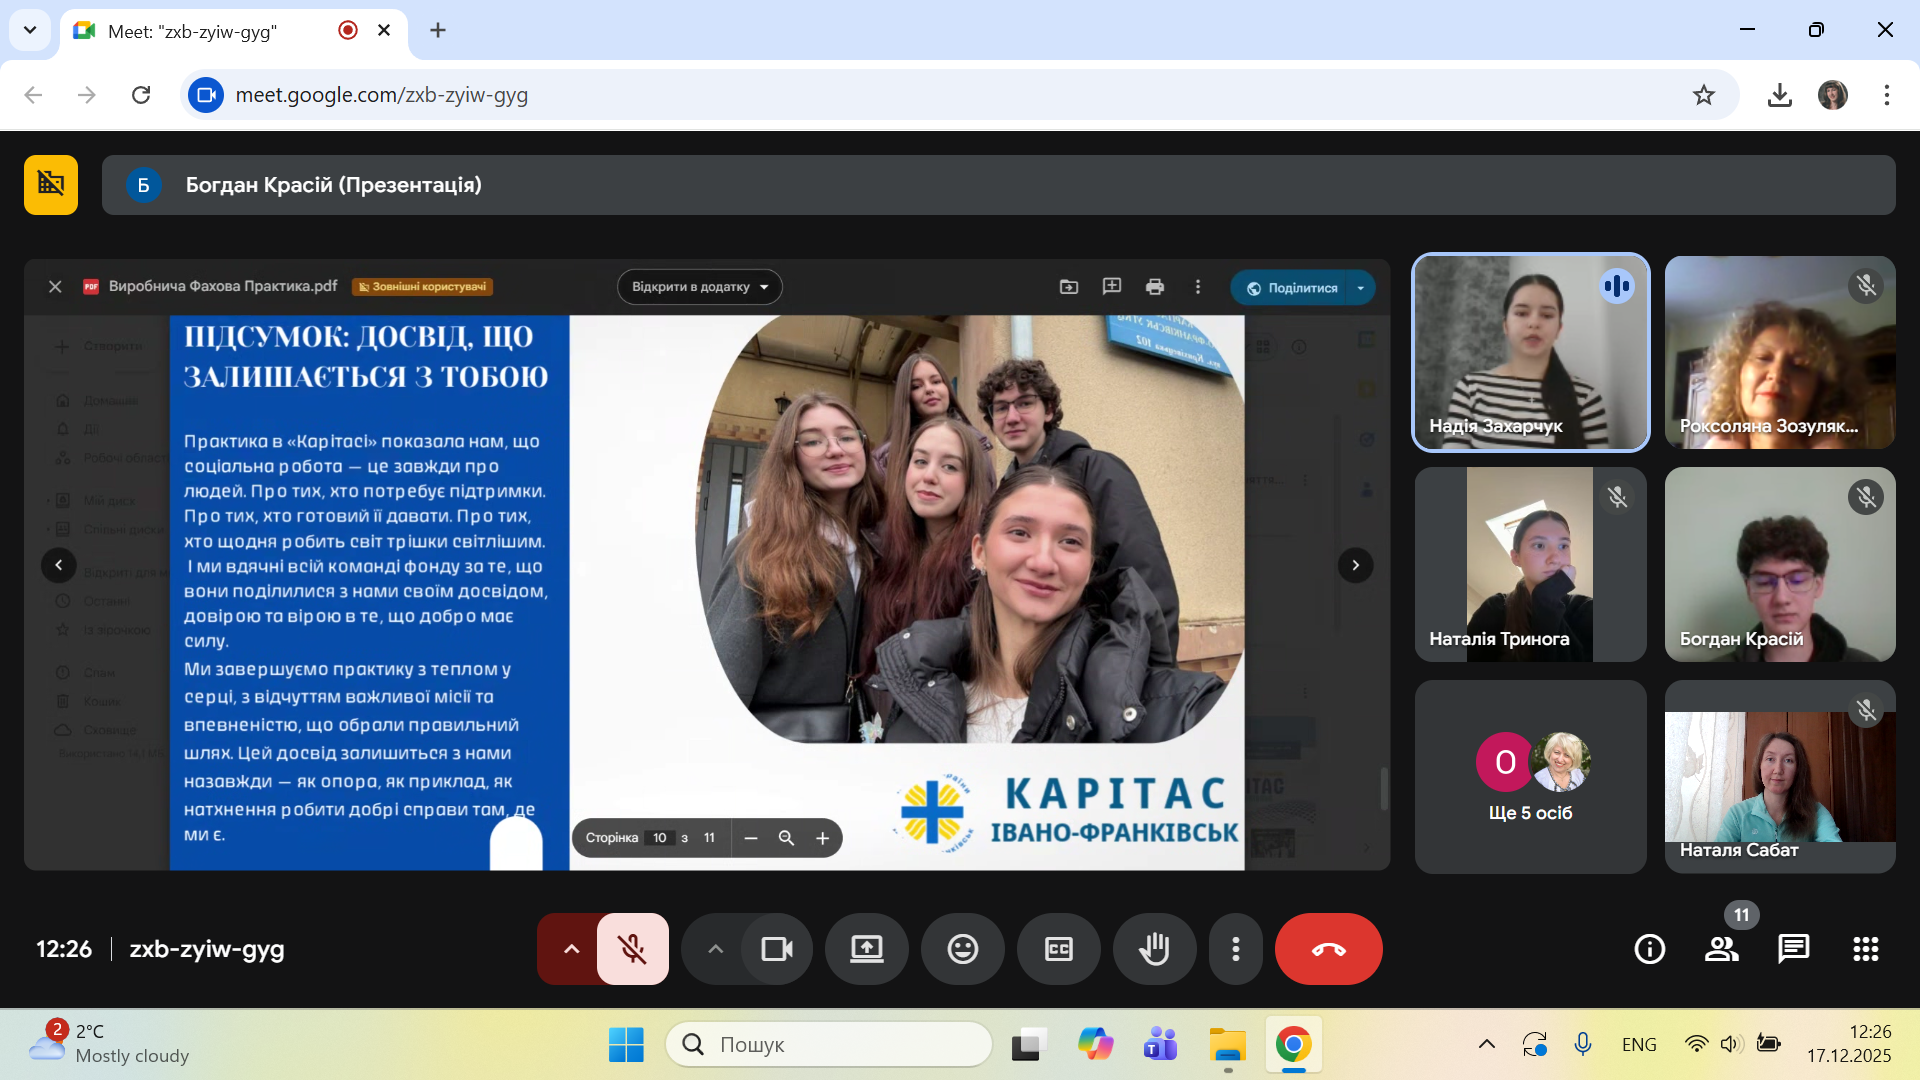
Task: Open more options three-dot menu
Action: pos(1236,949)
